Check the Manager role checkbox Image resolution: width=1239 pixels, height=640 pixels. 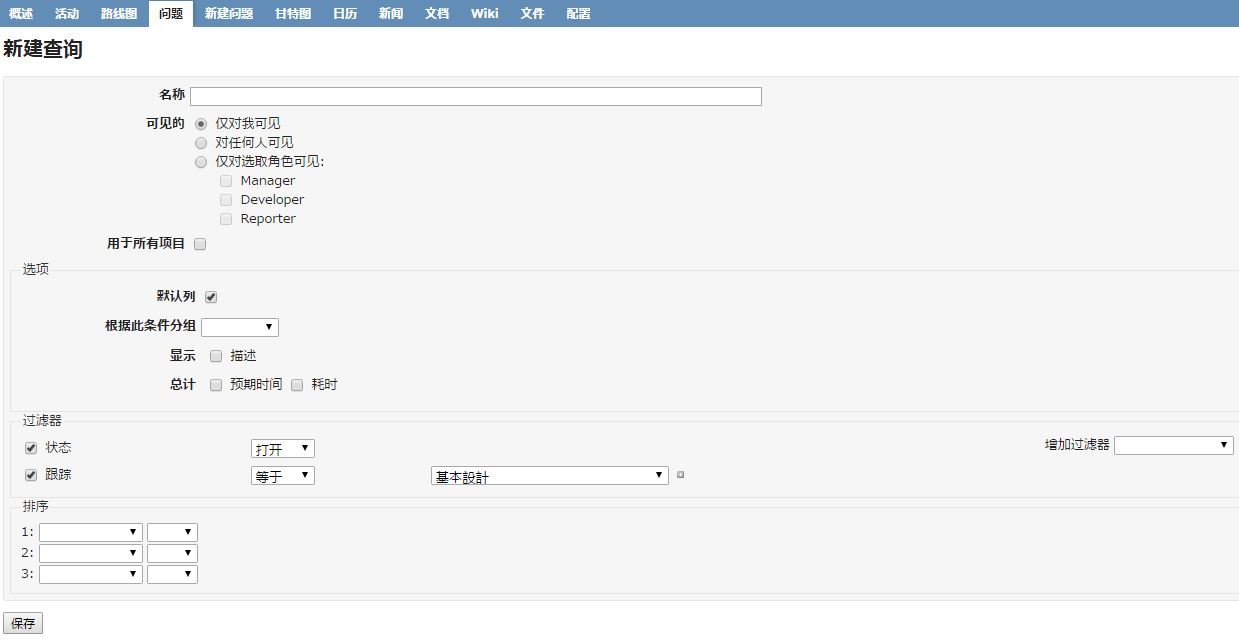pos(226,181)
